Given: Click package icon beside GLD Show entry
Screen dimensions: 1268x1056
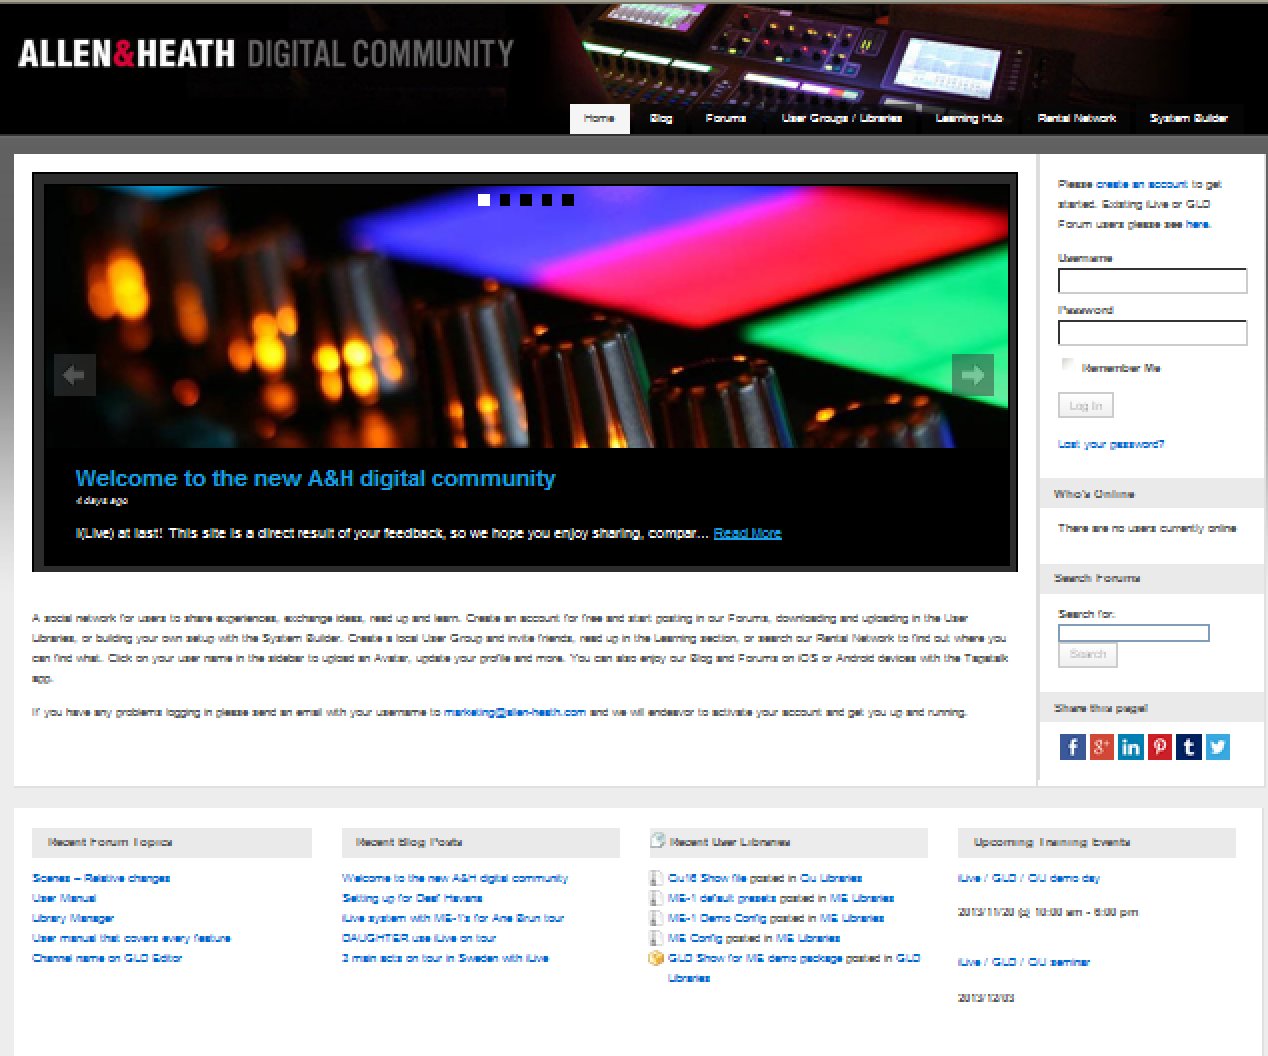Looking at the screenshot, I should [656, 958].
